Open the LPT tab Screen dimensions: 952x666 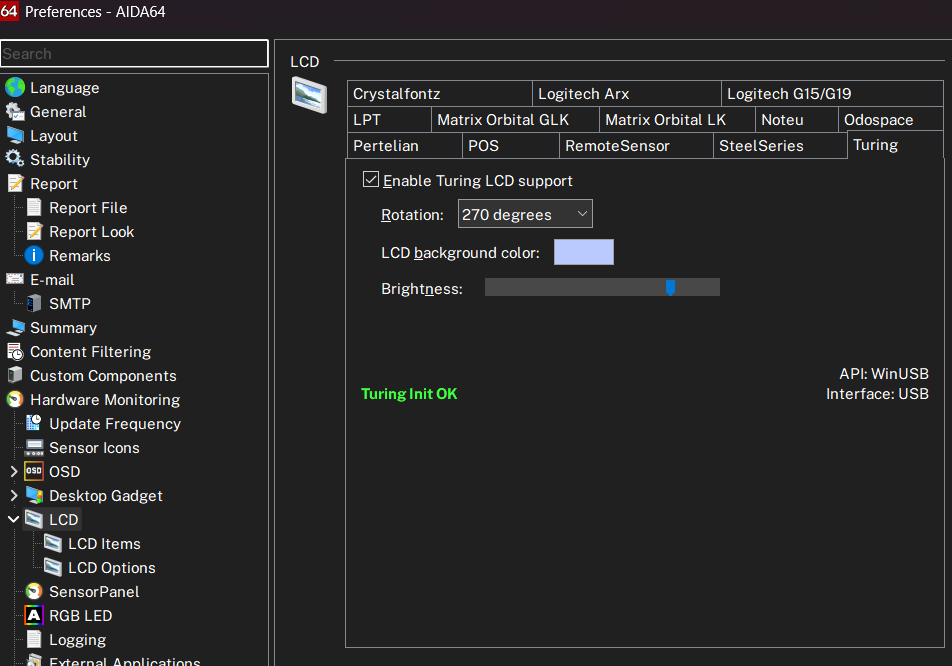coord(389,120)
